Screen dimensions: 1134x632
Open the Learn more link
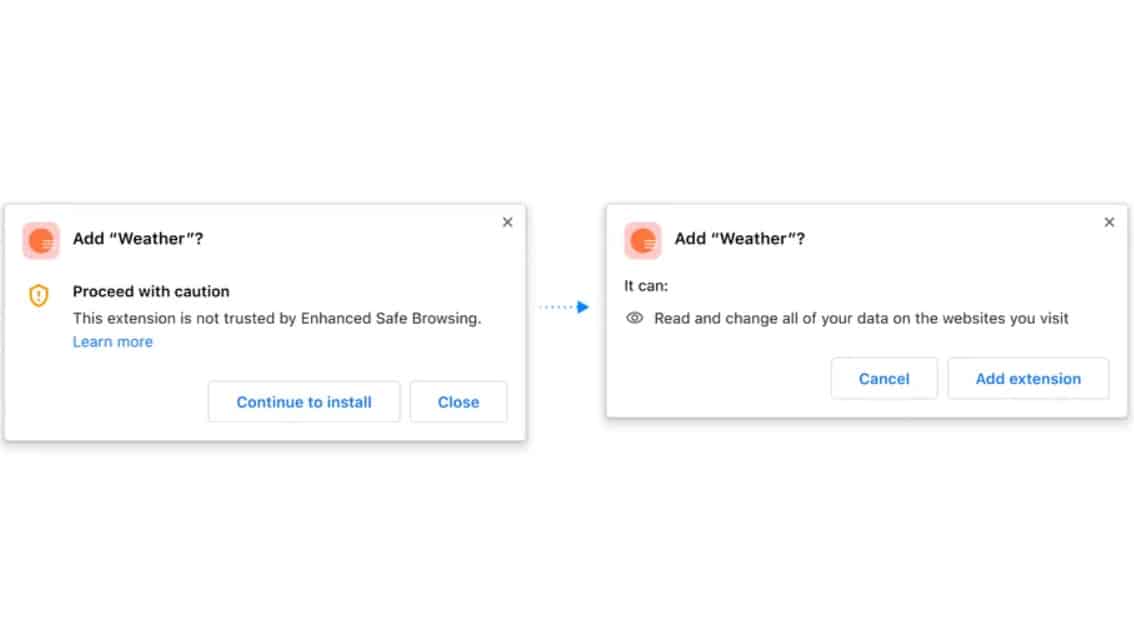pyautogui.click(x=113, y=342)
